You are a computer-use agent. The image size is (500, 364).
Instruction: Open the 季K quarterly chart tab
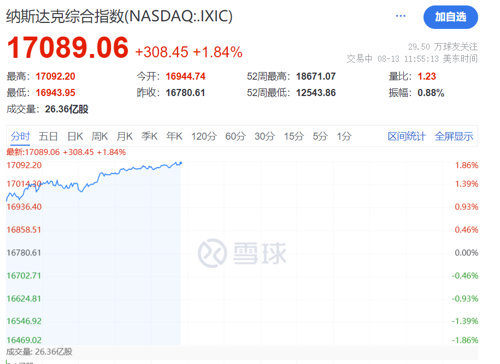(149, 136)
